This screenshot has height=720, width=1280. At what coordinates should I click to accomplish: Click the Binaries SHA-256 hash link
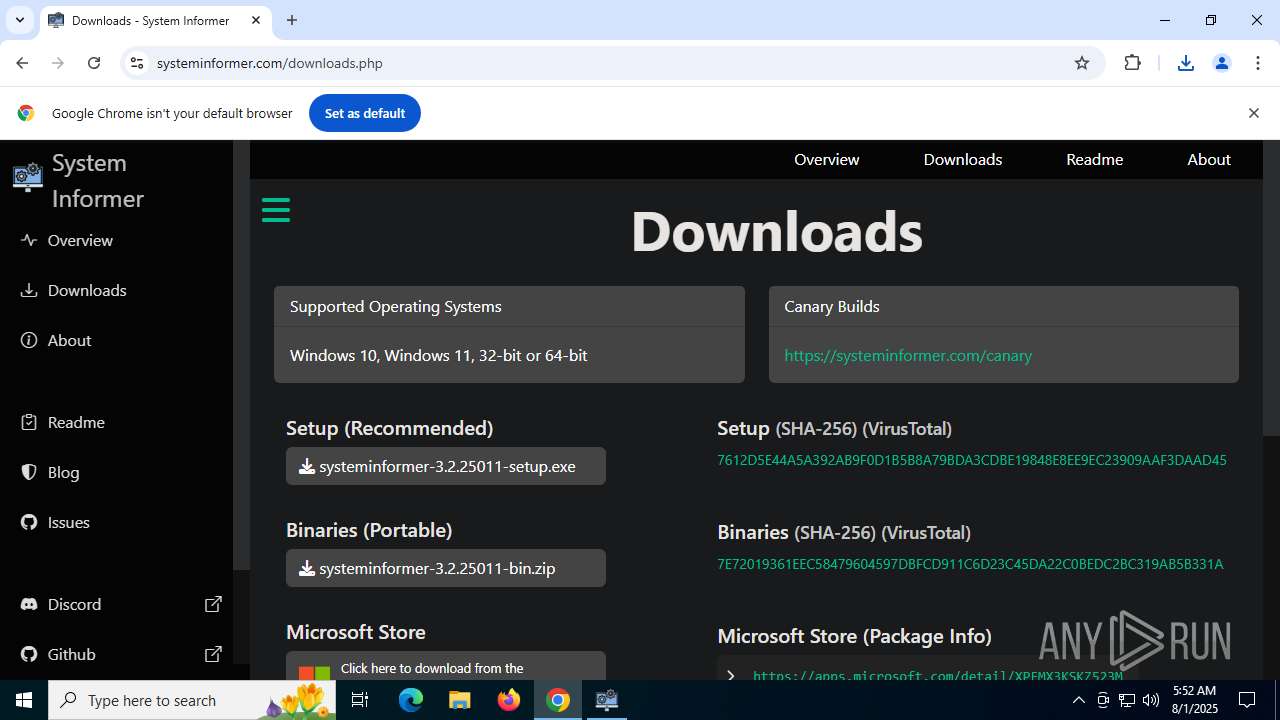click(970, 564)
